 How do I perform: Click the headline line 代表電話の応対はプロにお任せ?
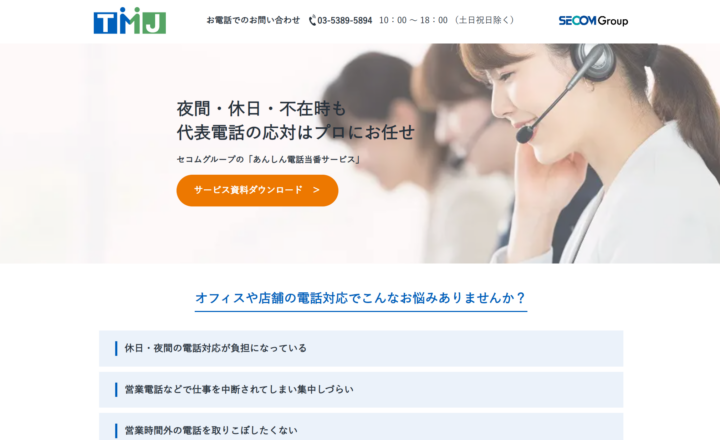pos(296,132)
